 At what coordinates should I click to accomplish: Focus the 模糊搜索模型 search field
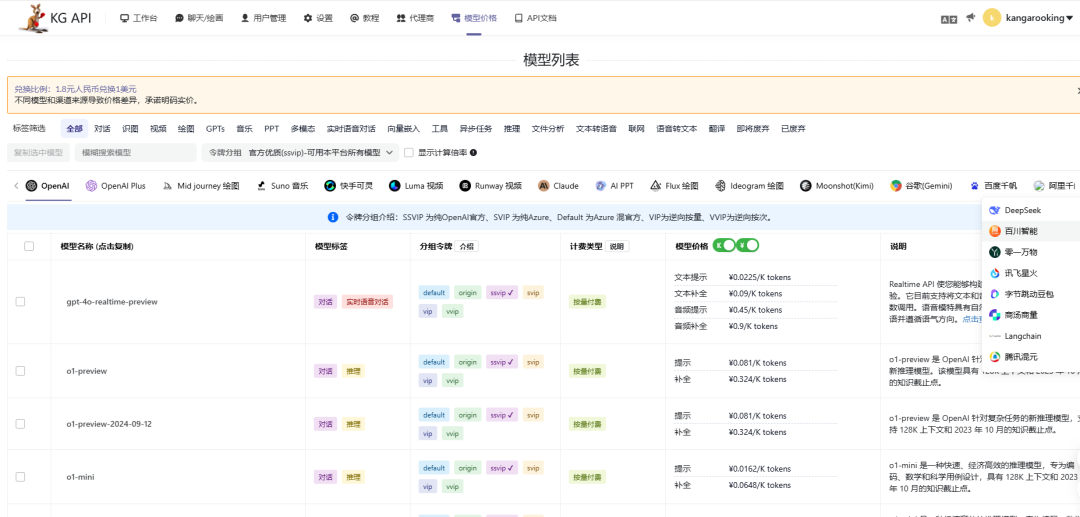pyautogui.click(x=136, y=153)
